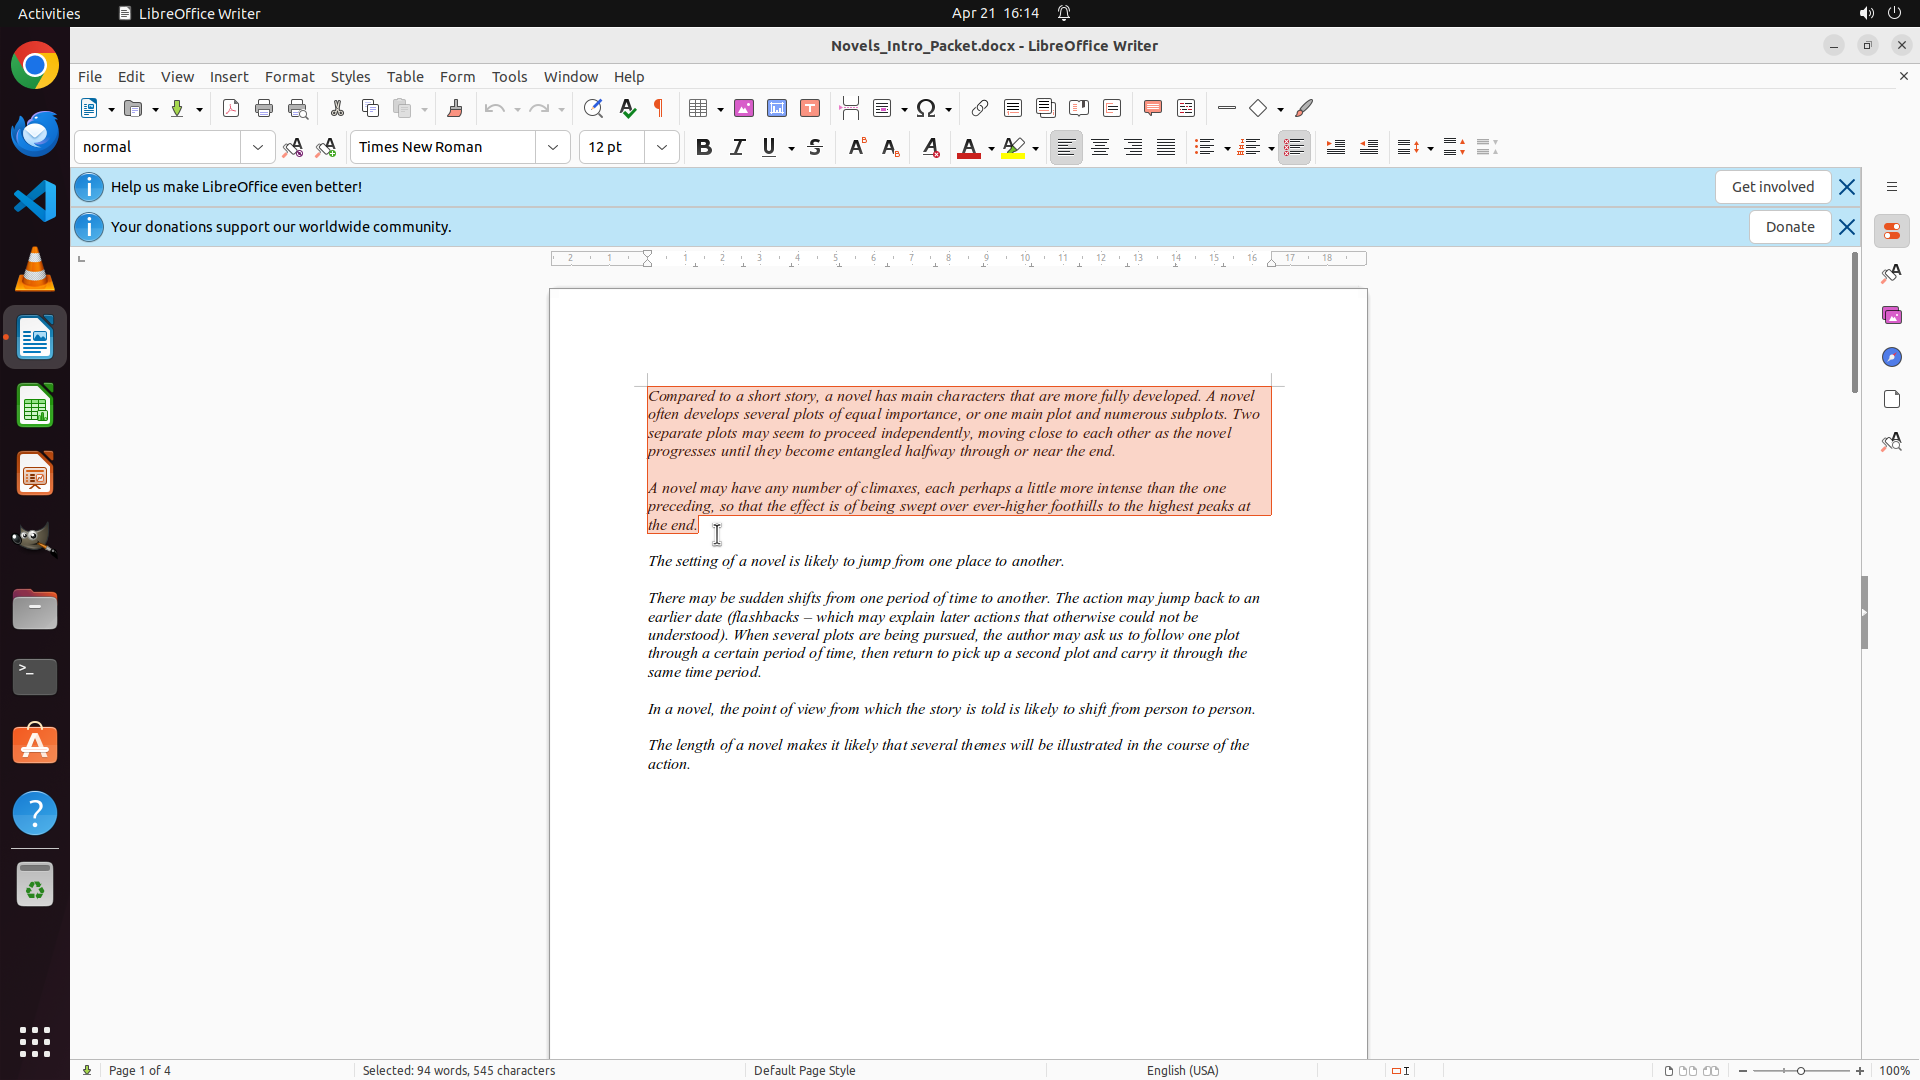The image size is (1920, 1080).
Task: Expand the paragraph style dropdown
Action: [258, 147]
